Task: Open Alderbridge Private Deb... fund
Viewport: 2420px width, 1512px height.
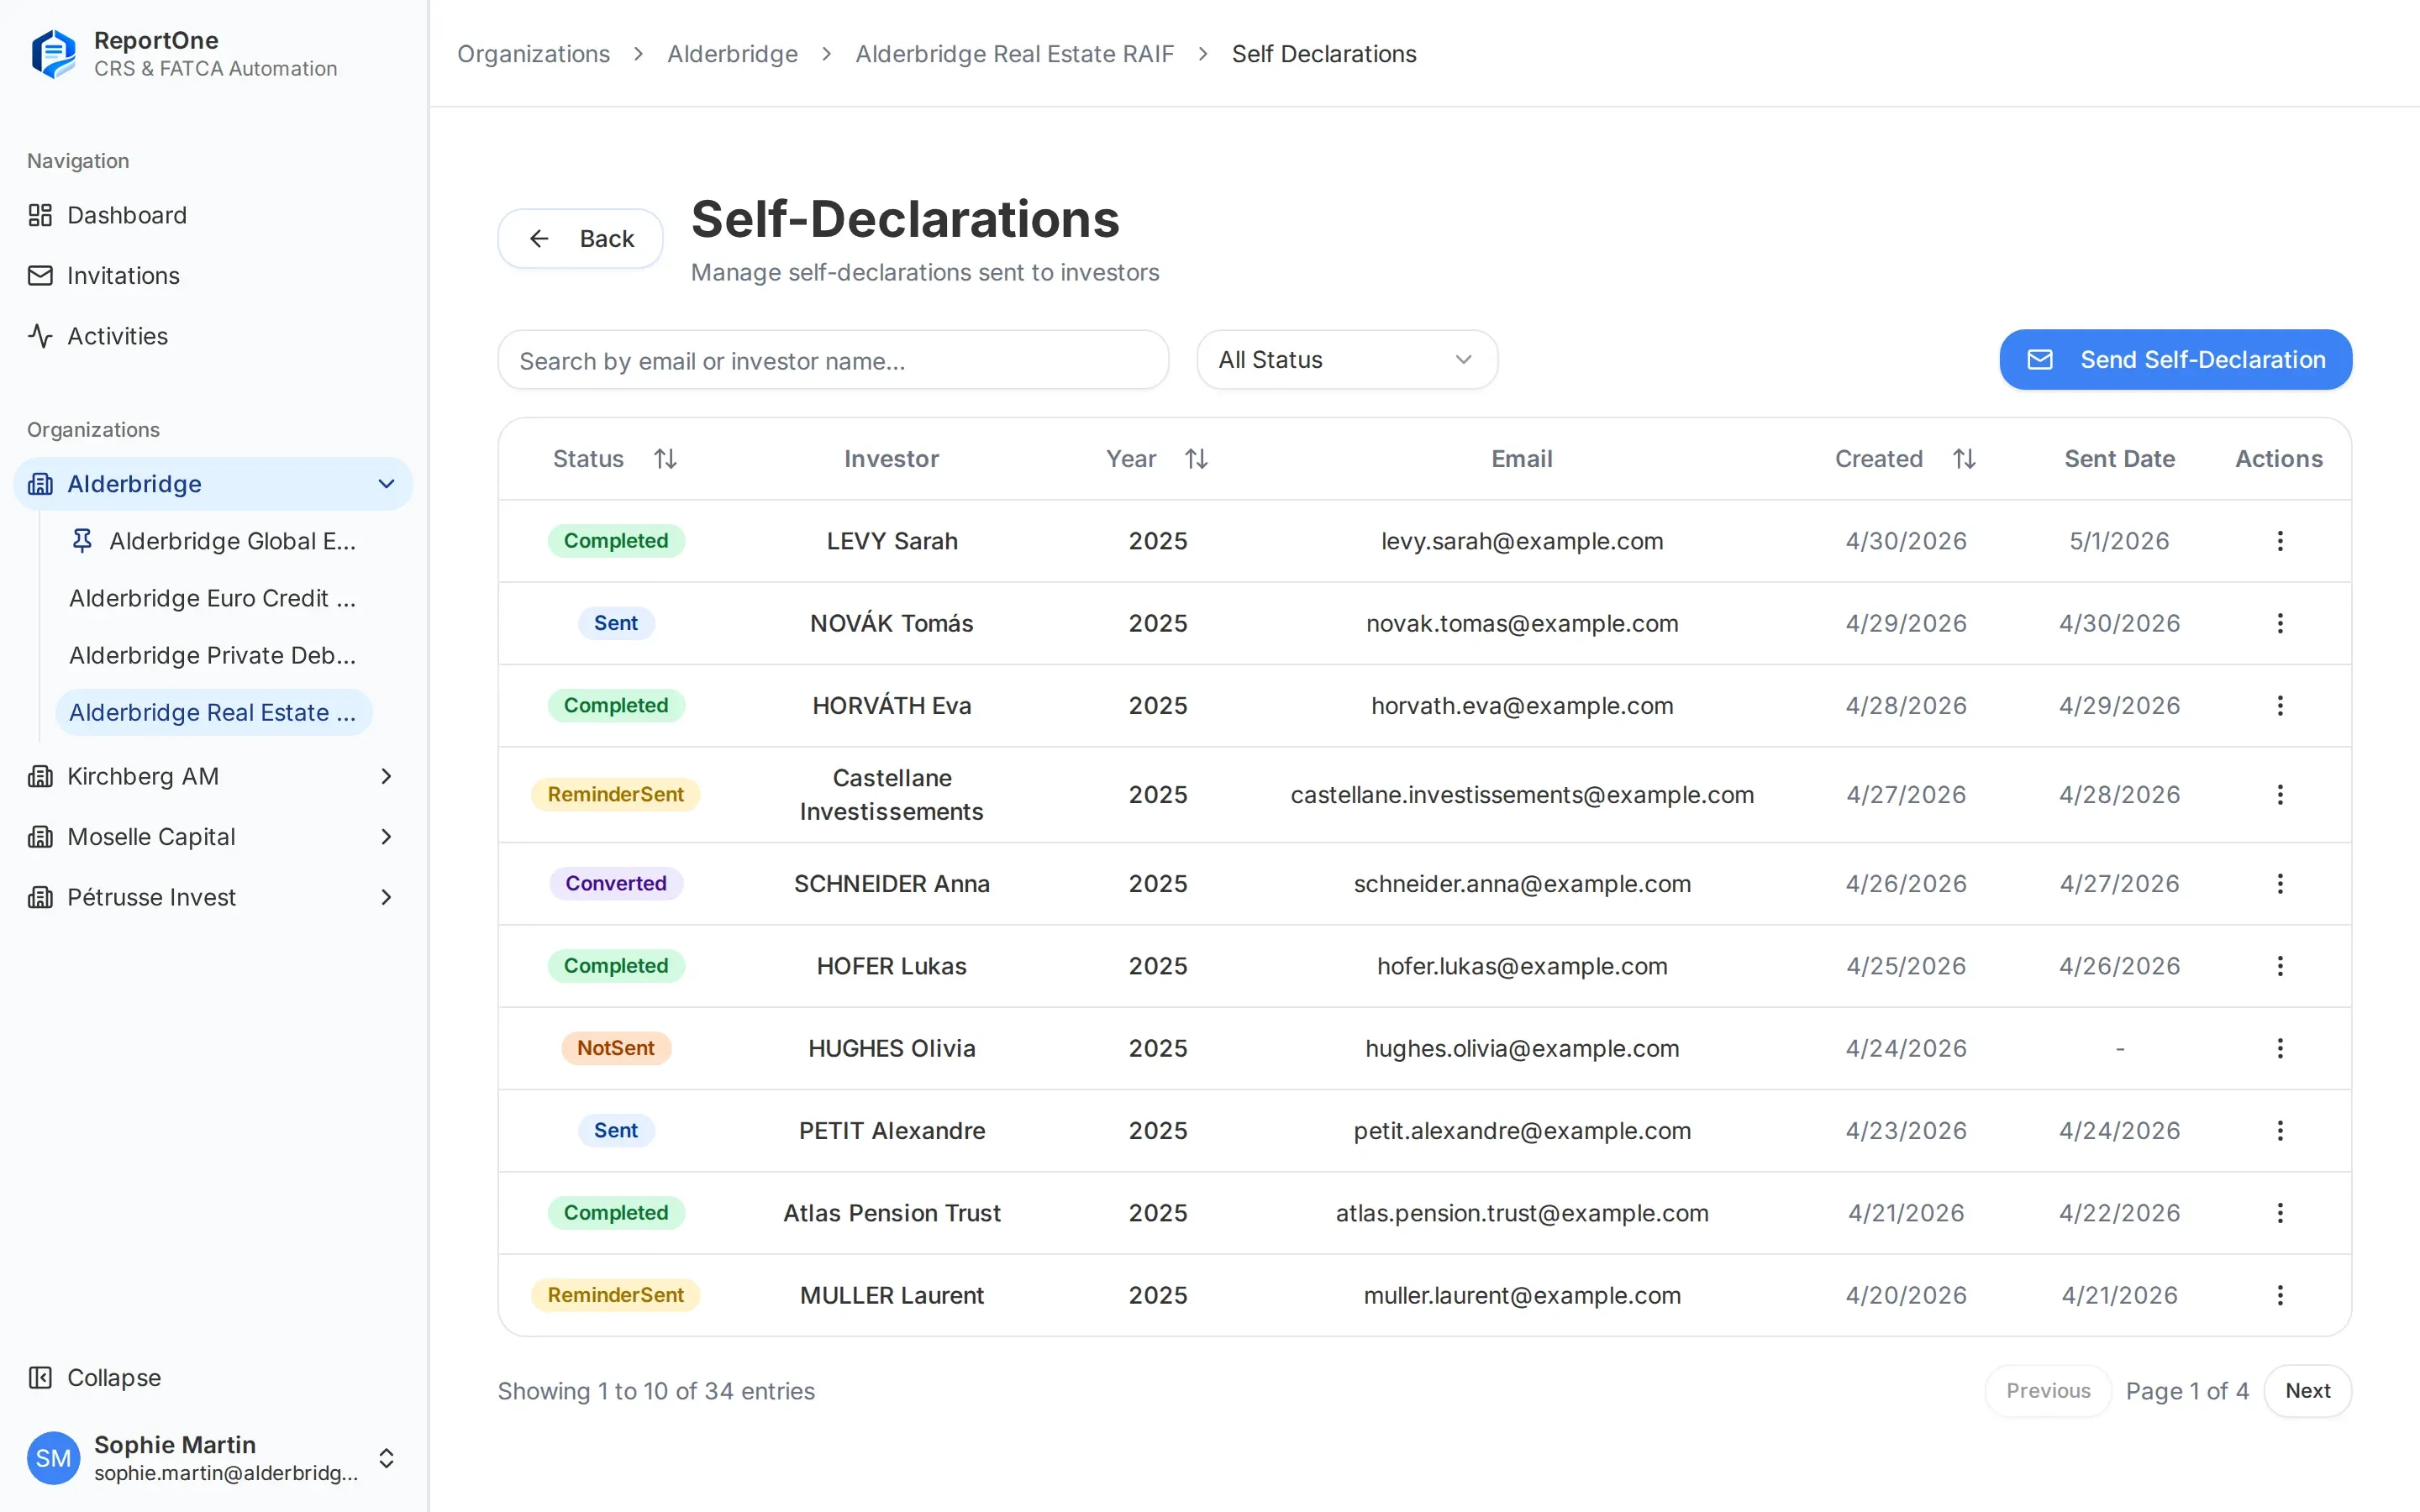Action: 213,655
